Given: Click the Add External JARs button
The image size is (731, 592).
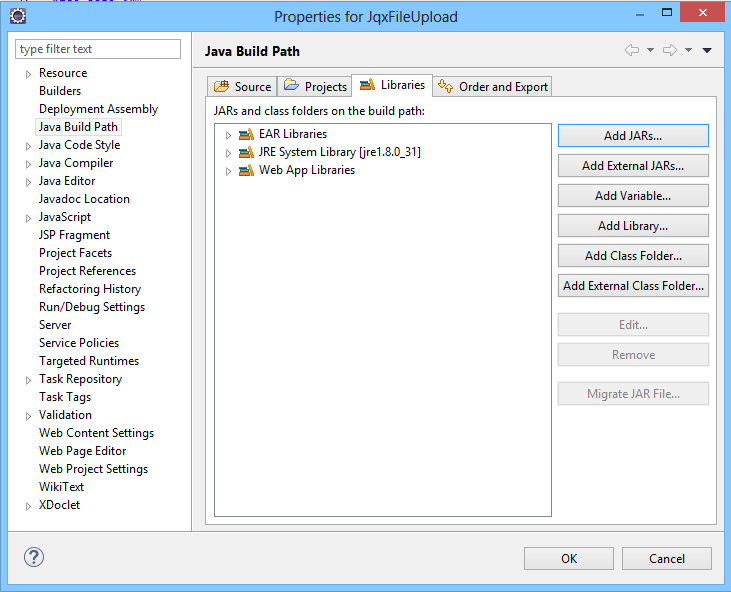Looking at the screenshot, I should (633, 166).
